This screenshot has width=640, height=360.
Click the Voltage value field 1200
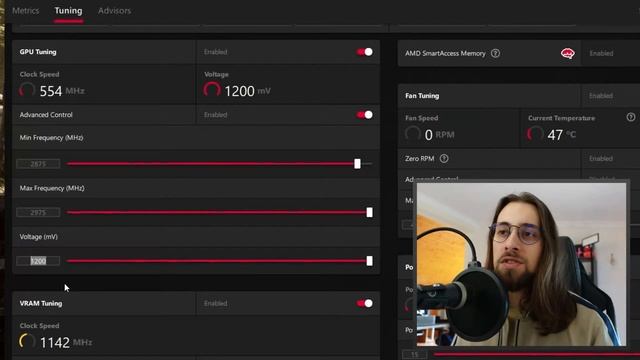pyautogui.click(x=38, y=261)
